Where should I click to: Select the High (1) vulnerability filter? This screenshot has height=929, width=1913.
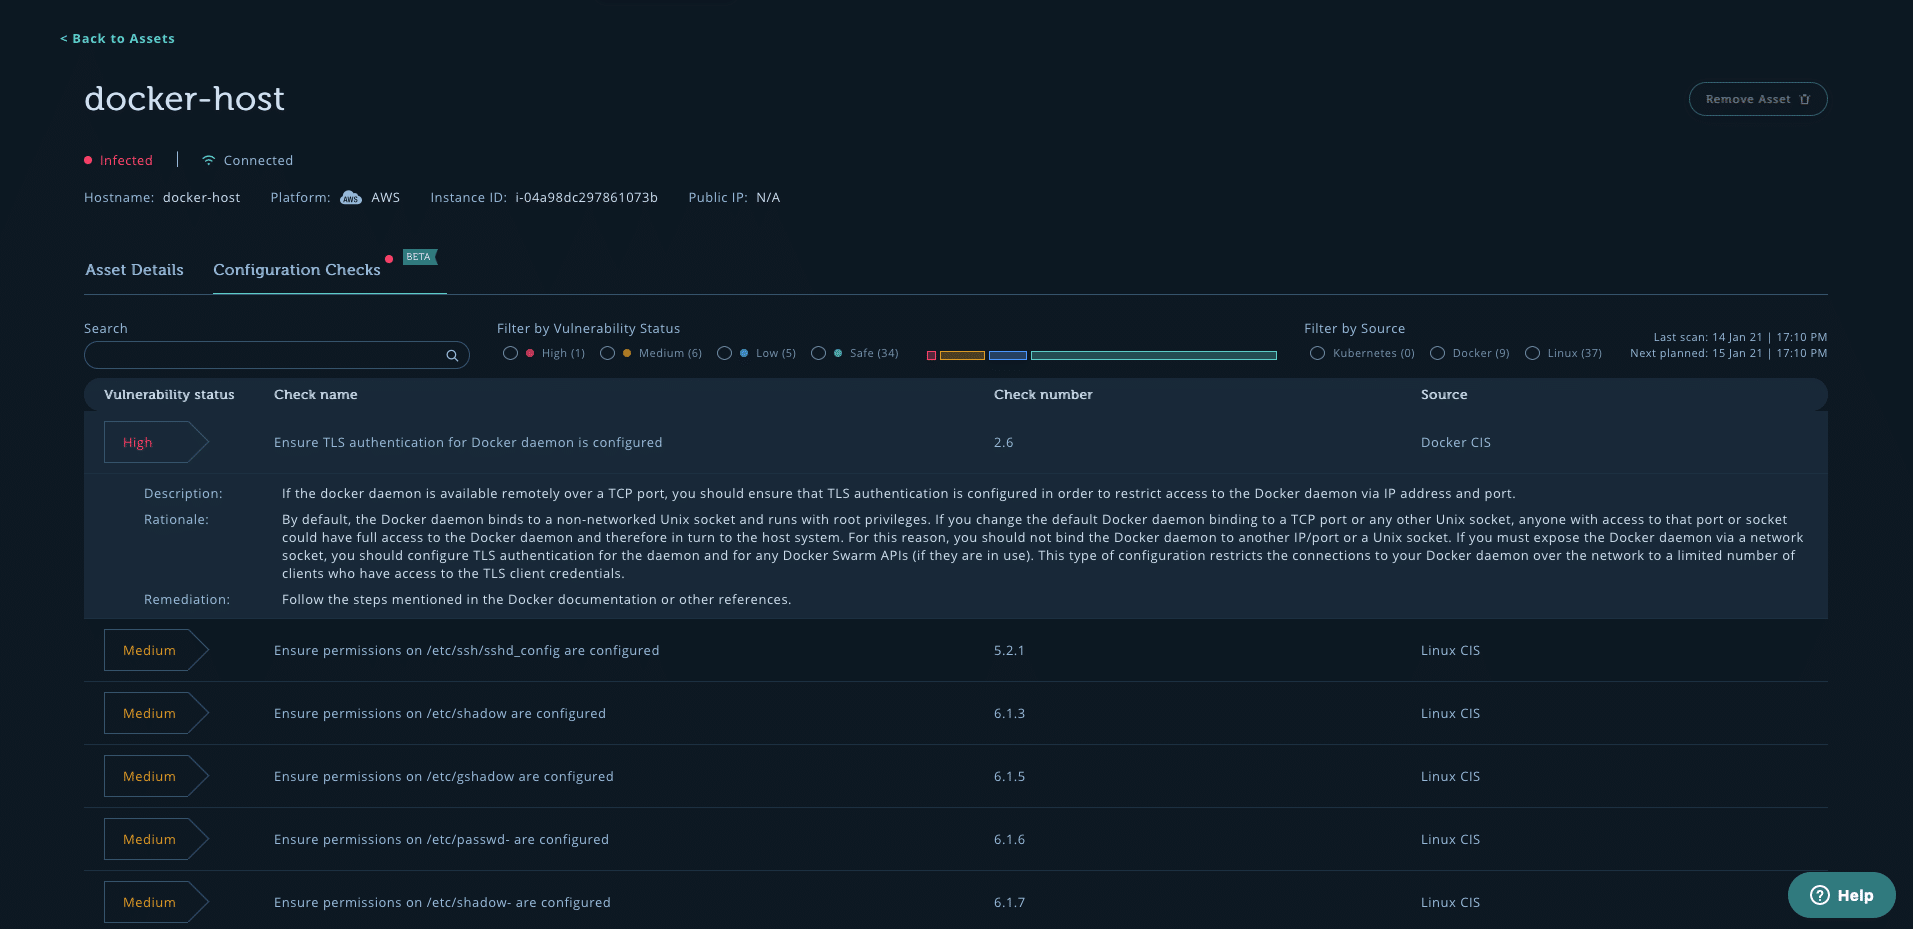[510, 353]
